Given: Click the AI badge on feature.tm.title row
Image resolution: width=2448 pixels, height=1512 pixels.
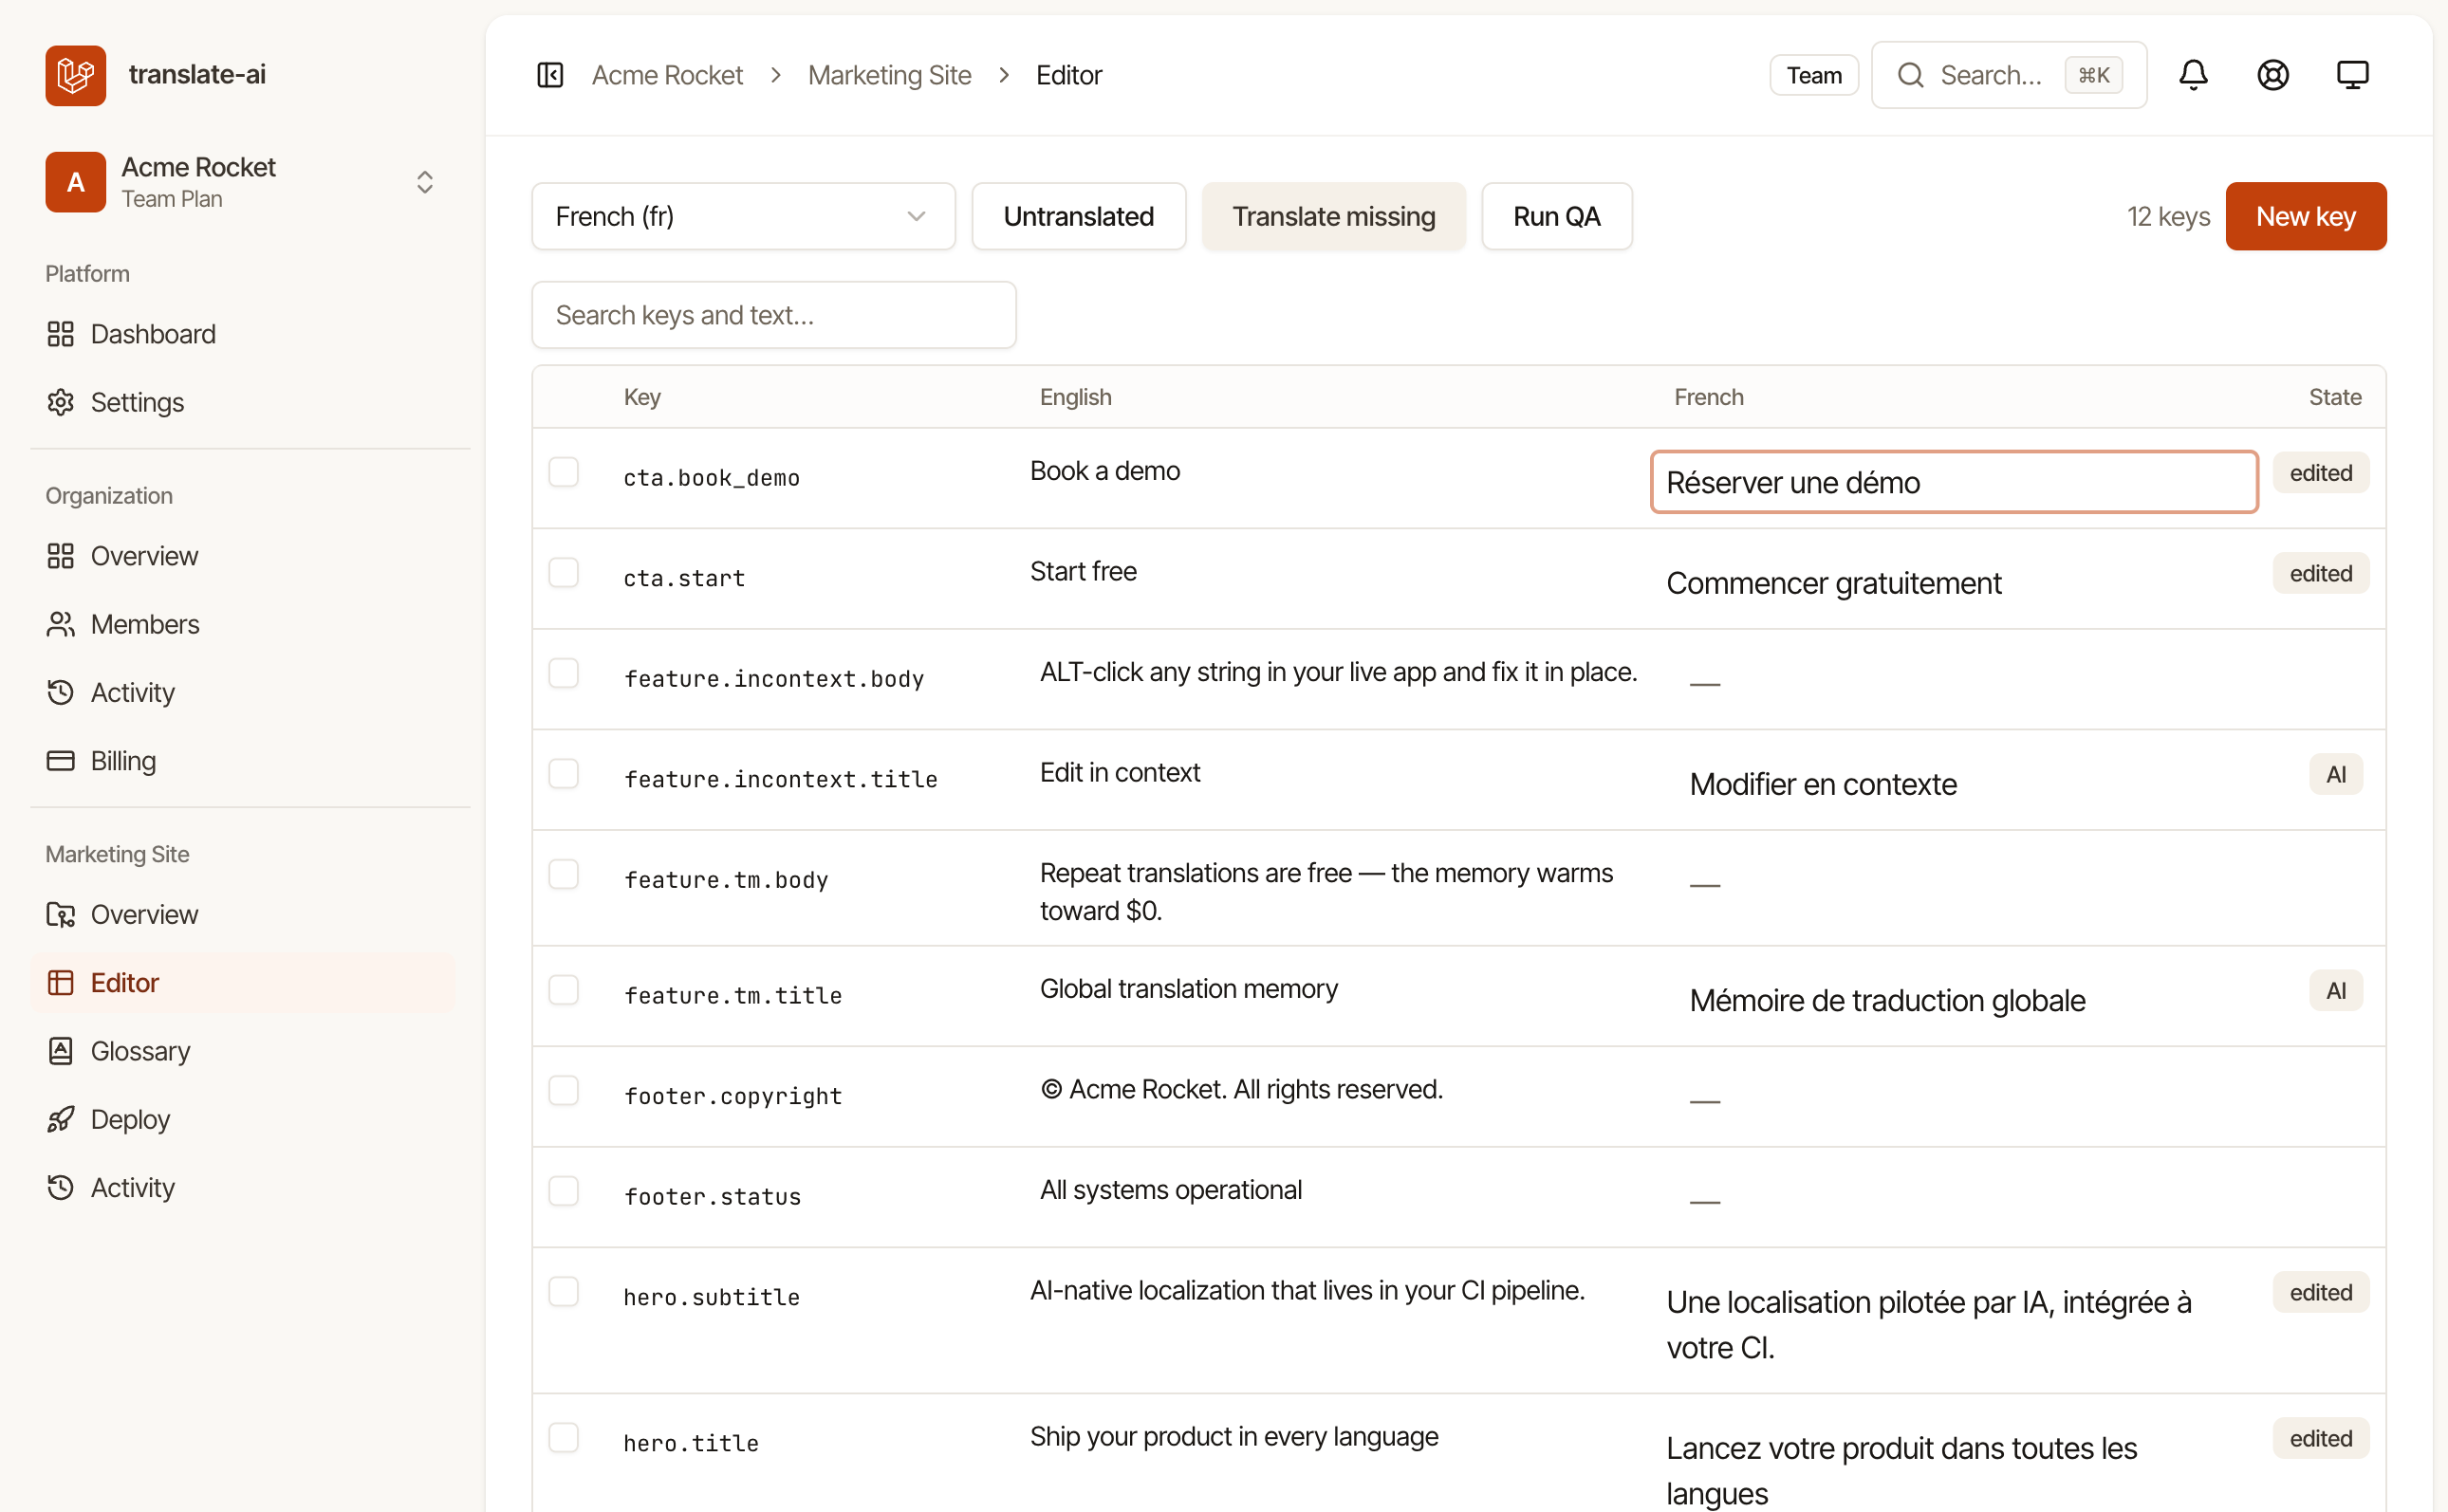Looking at the screenshot, I should pos(2335,990).
